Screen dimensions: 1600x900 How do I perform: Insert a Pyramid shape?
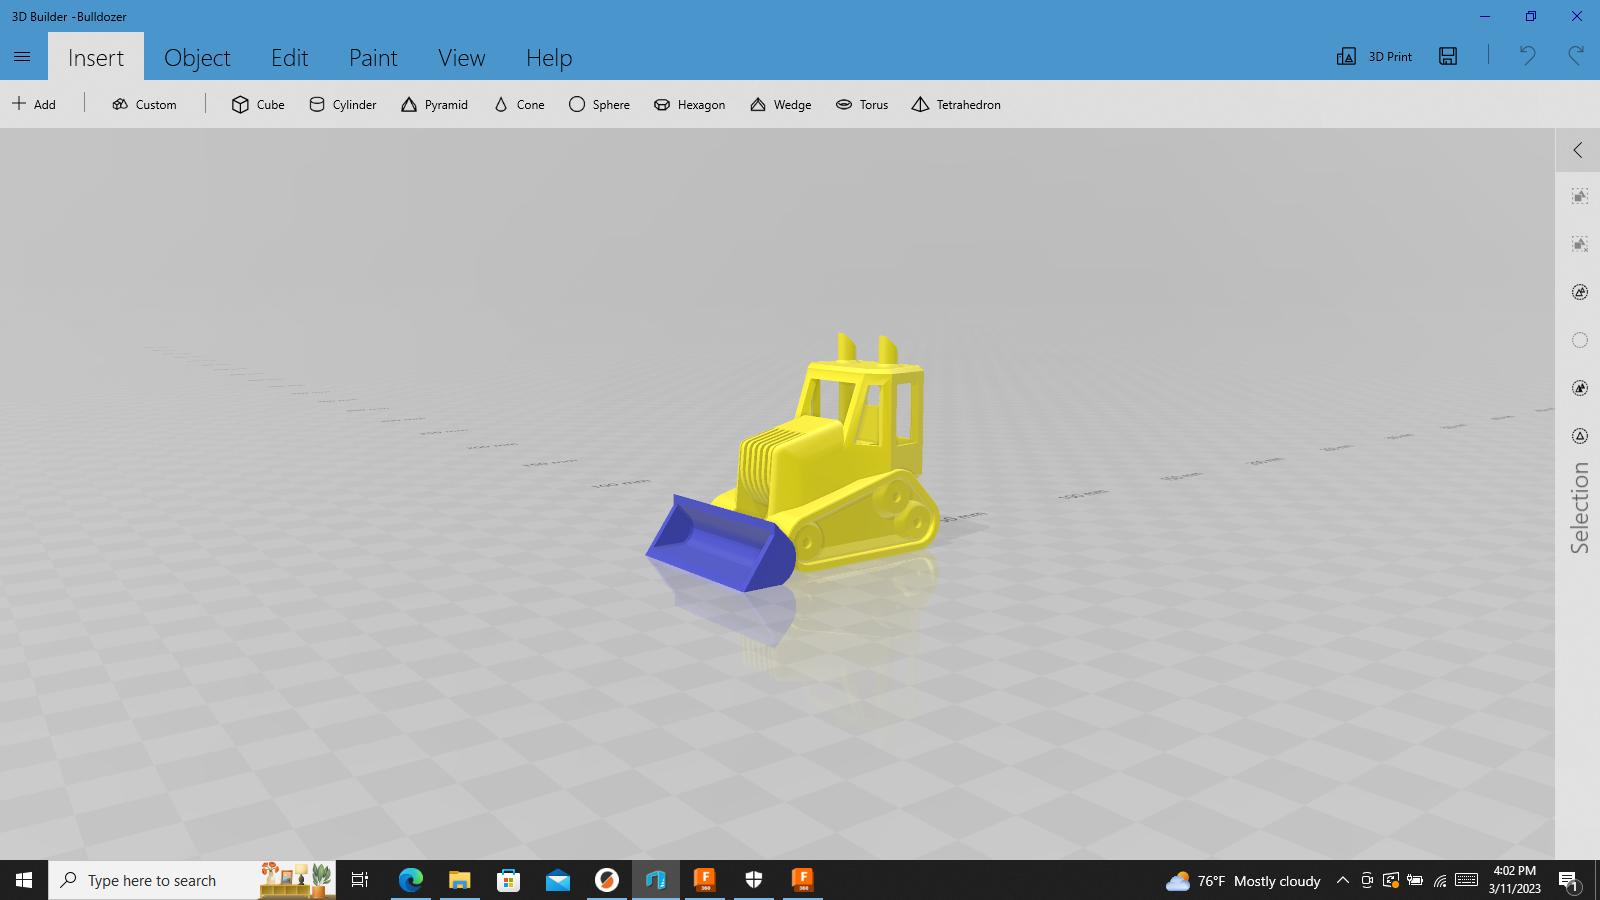click(x=434, y=104)
